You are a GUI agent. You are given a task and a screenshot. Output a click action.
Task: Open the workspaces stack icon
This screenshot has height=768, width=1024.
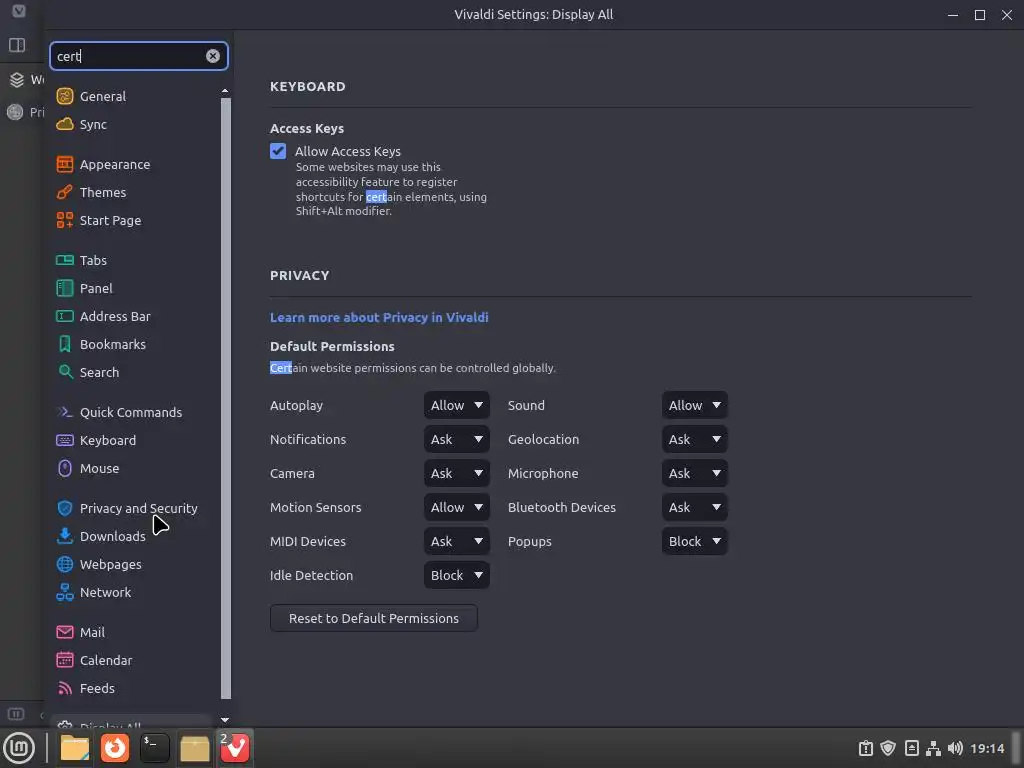pos(17,80)
